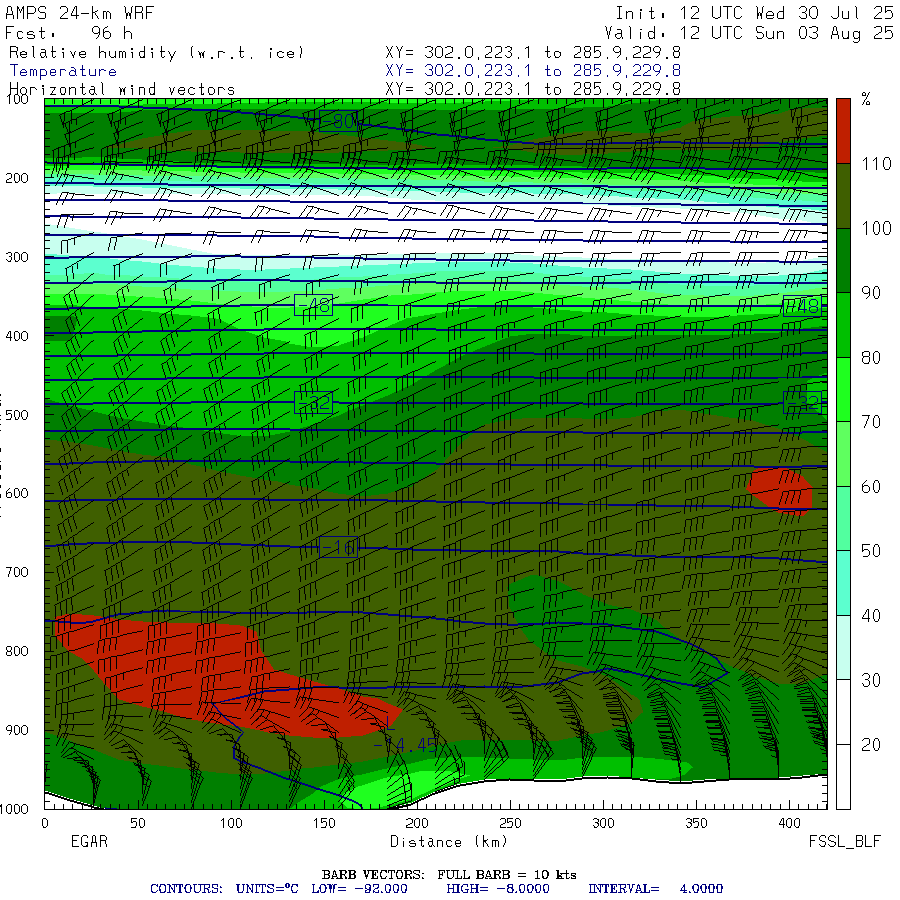The image size is (900, 900).
Task: Select the 'Fcst: 96 h' forecast hour text
Action: tap(69, 33)
